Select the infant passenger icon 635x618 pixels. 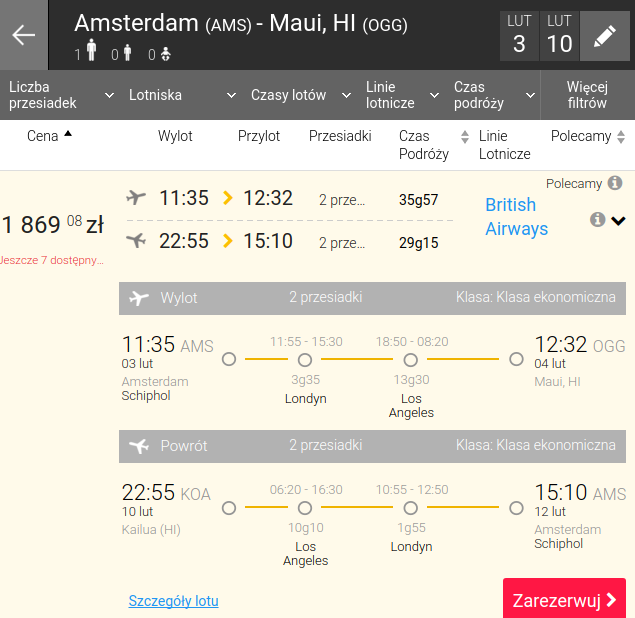point(166,54)
